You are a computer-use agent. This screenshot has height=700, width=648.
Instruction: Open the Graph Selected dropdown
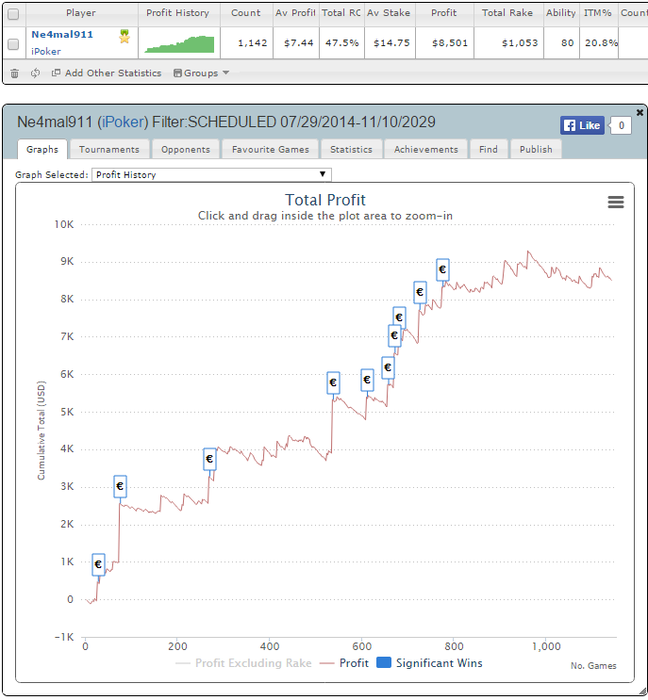pyautogui.click(x=211, y=175)
